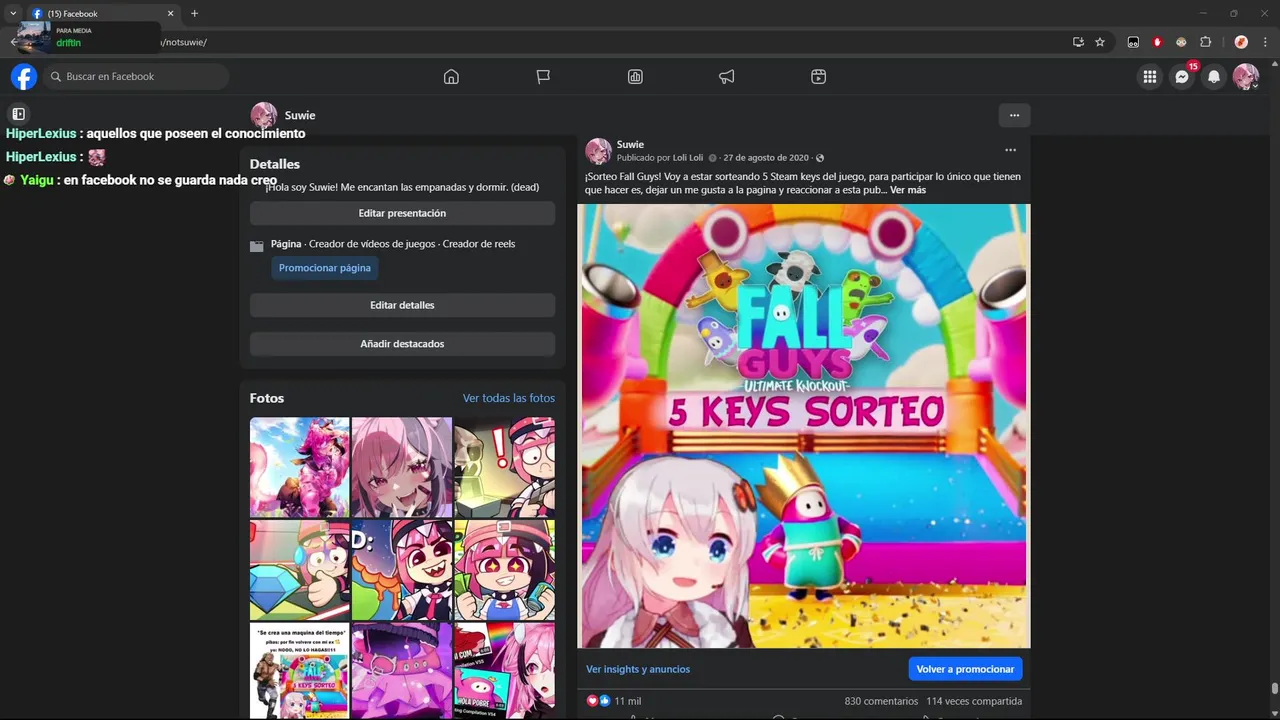Expand the post with Ver más
This screenshot has height=720, width=1280.
point(908,190)
